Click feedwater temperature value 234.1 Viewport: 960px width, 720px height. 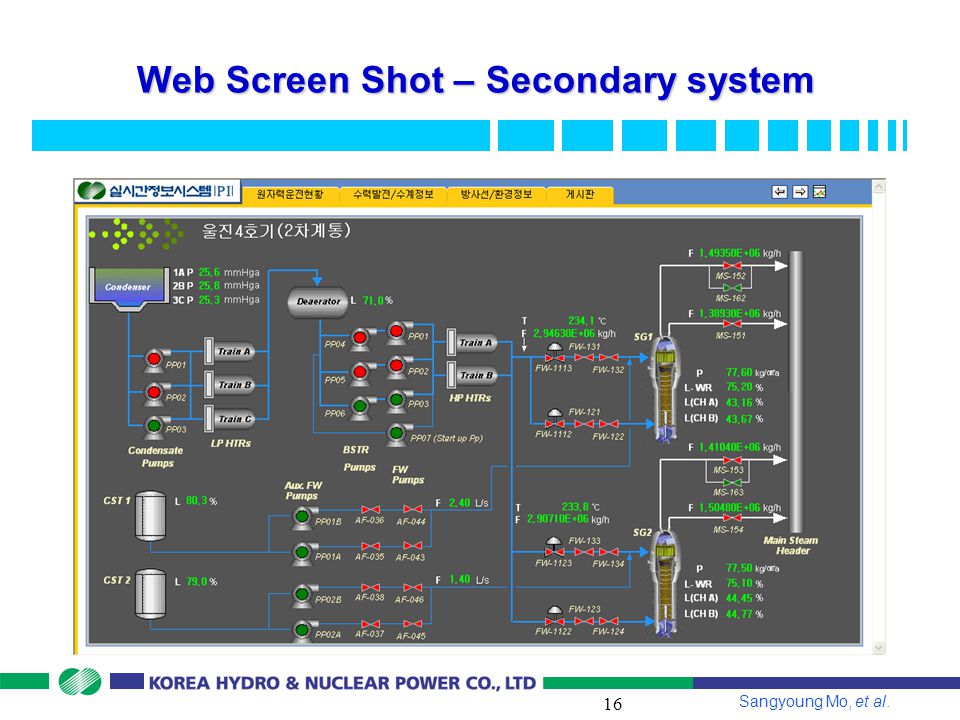click(x=581, y=320)
